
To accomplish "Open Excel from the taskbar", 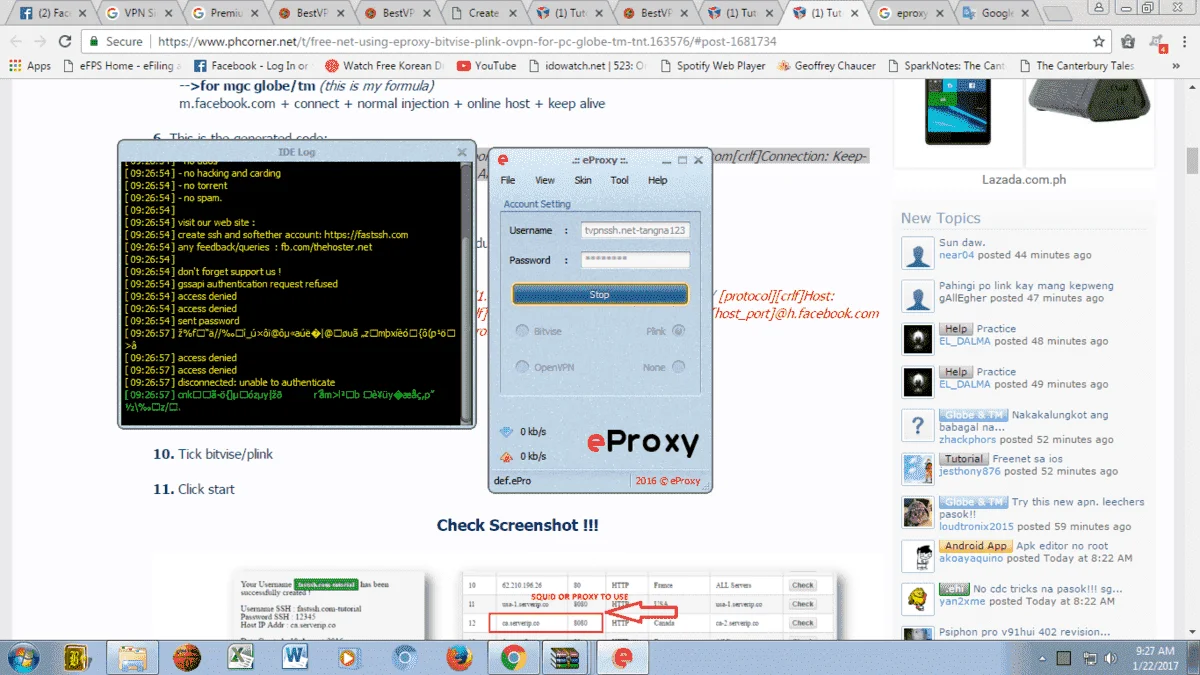I will click(x=241, y=658).
